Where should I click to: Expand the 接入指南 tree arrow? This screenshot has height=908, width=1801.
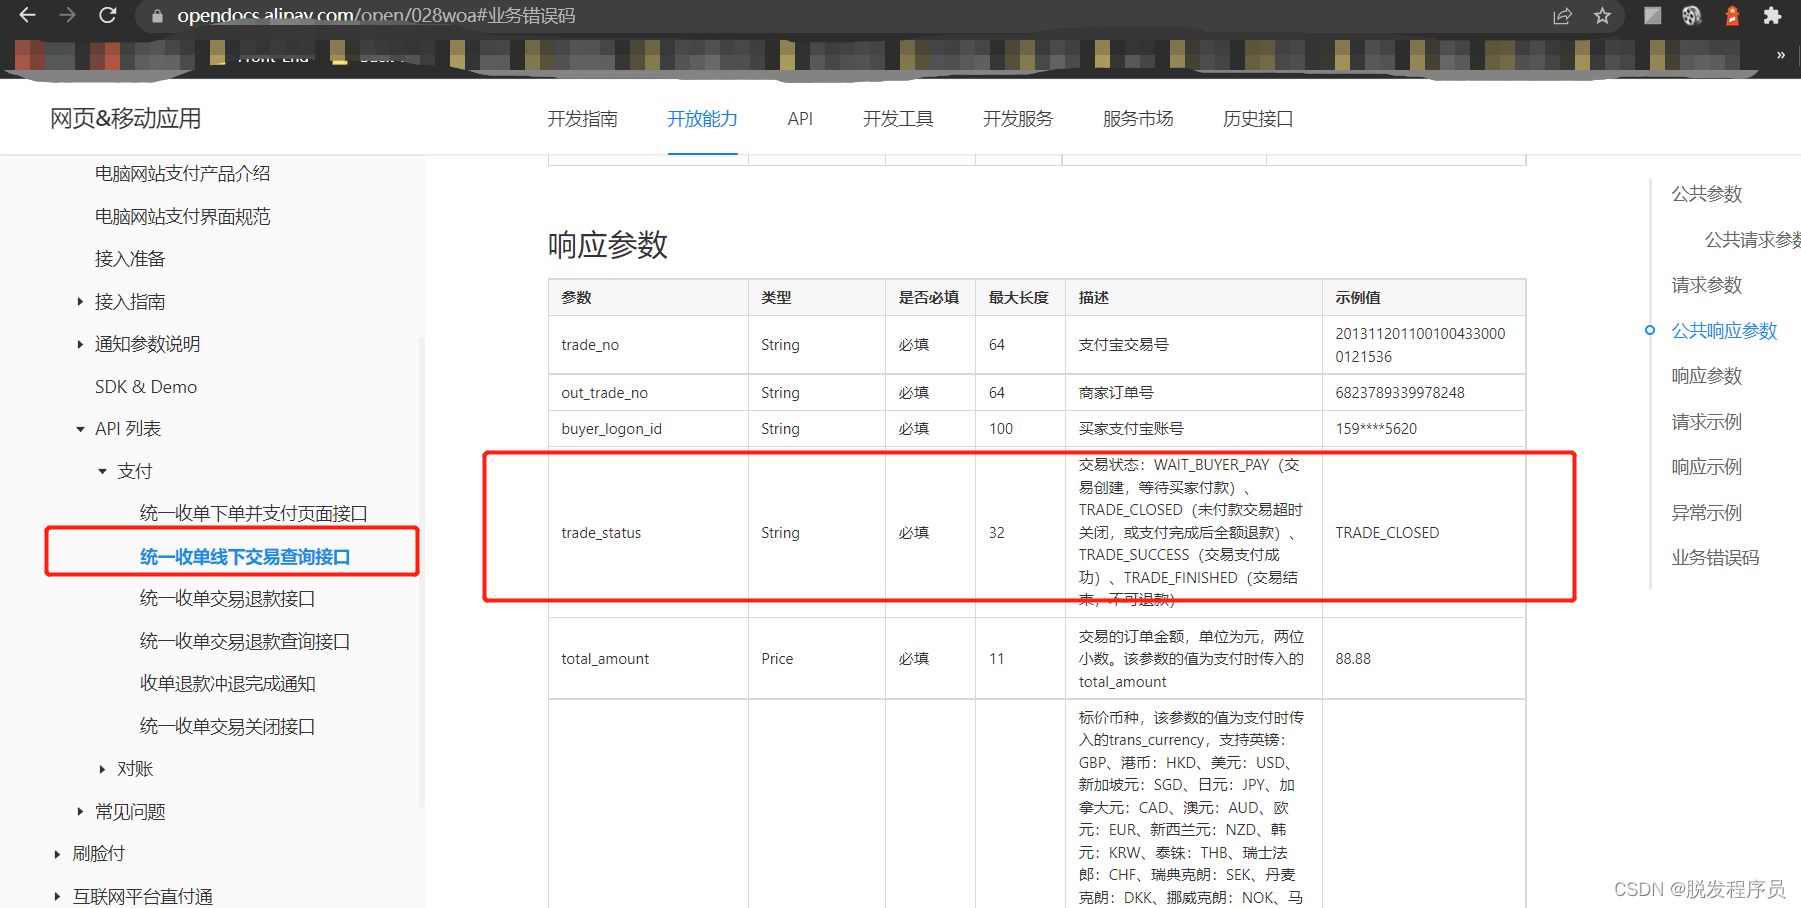click(x=80, y=302)
